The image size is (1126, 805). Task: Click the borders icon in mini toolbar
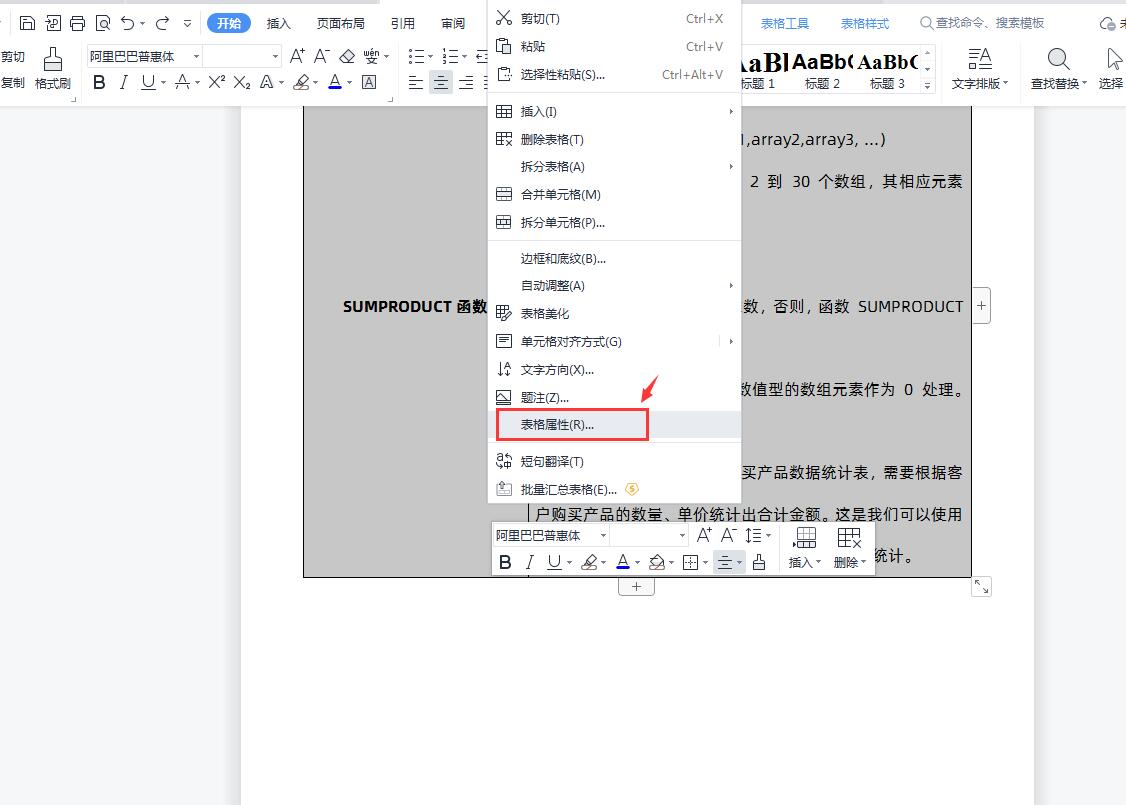pyautogui.click(x=690, y=562)
